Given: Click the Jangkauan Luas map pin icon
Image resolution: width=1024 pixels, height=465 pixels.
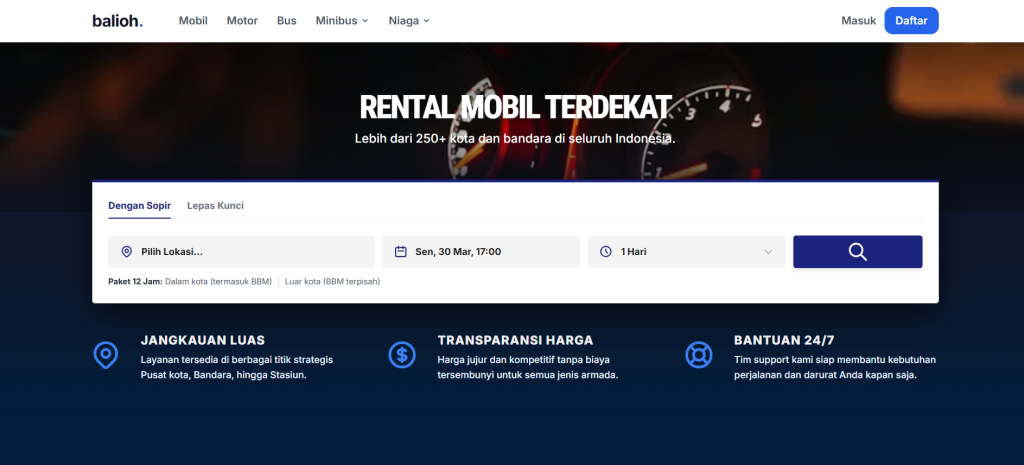Looking at the screenshot, I should (x=105, y=355).
